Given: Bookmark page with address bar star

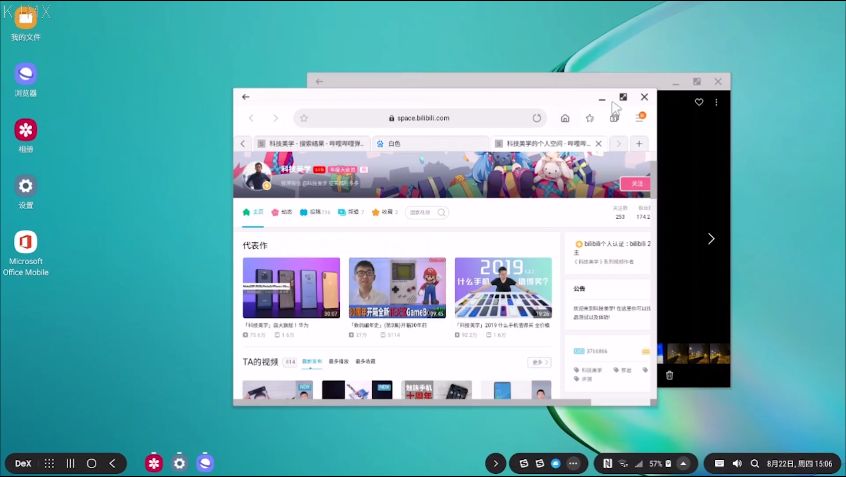Looking at the screenshot, I should click(x=304, y=118).
